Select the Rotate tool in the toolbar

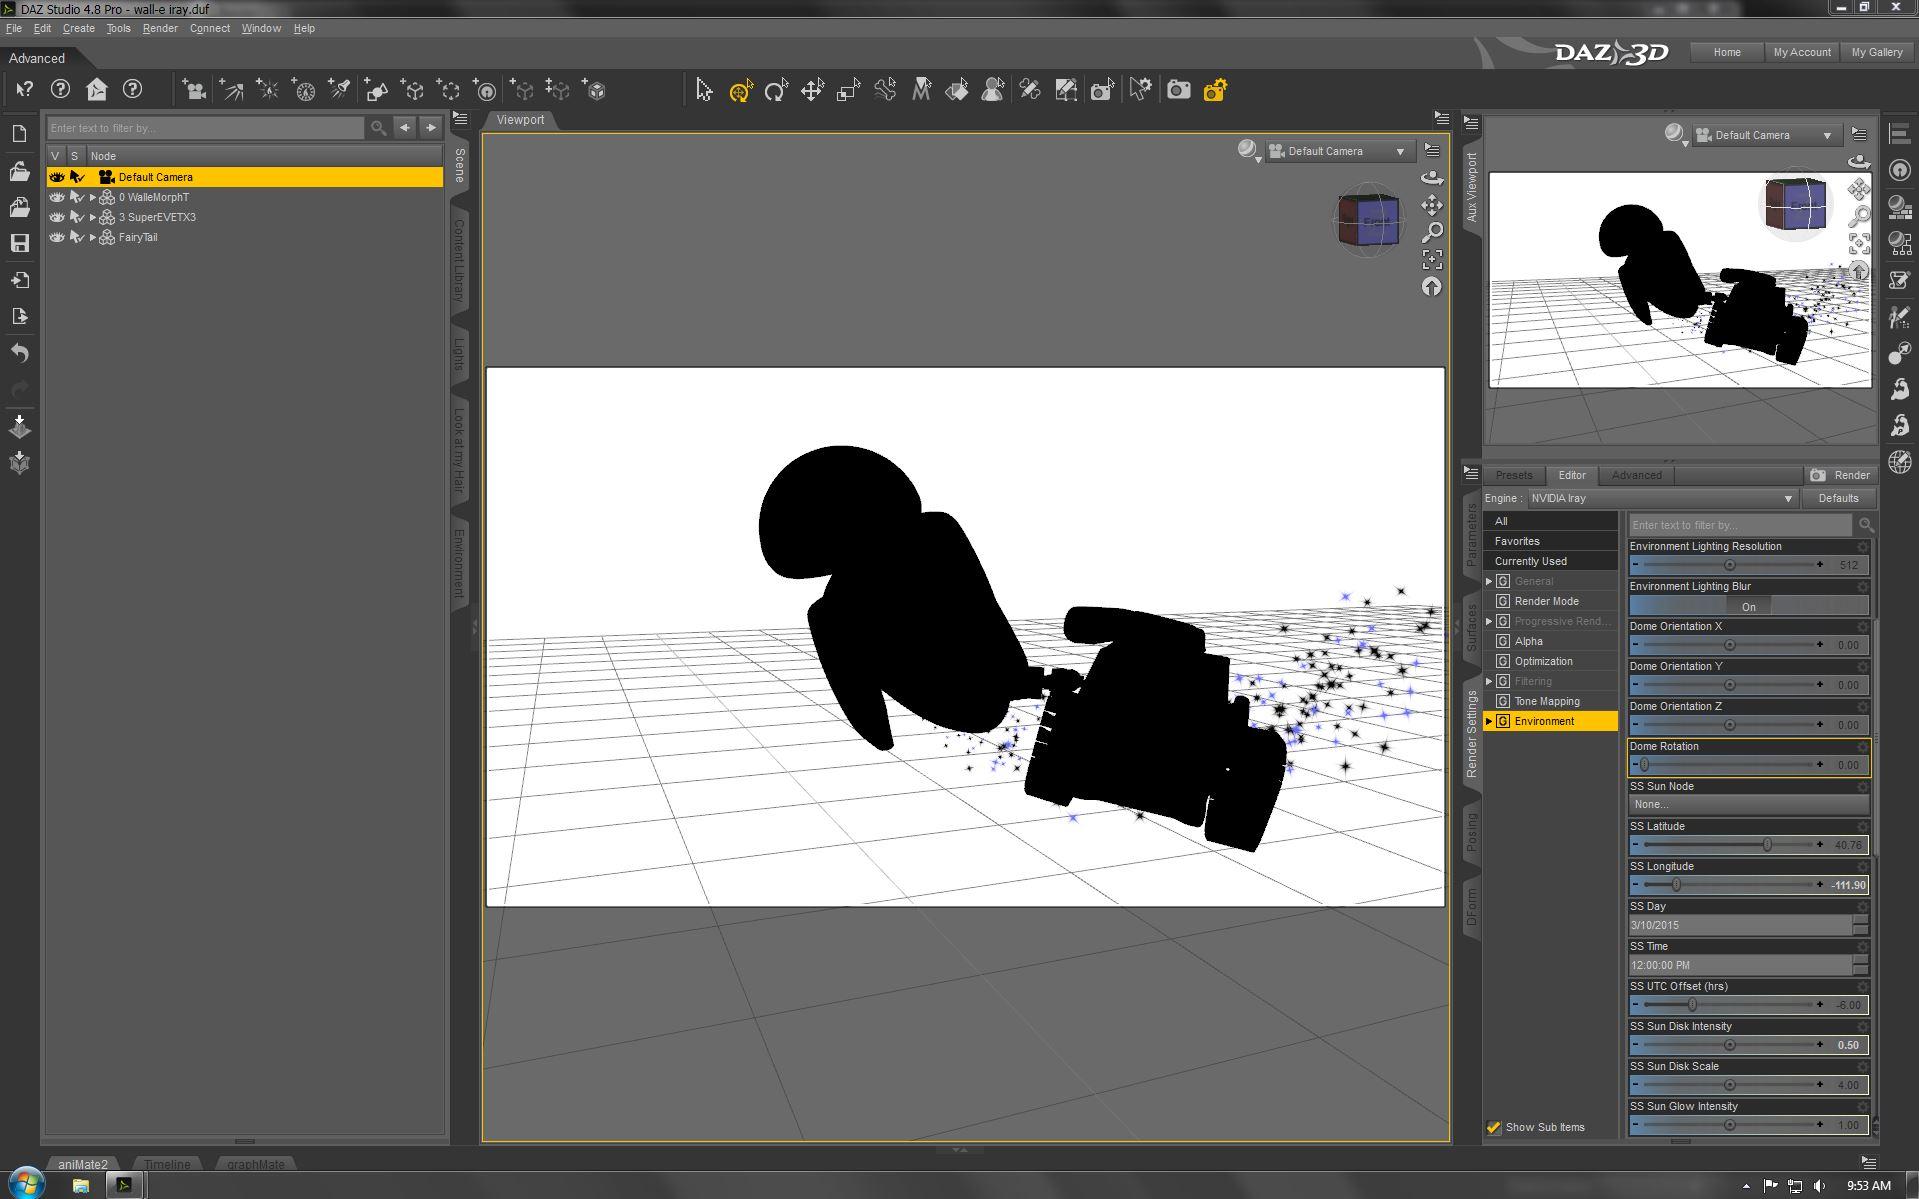pyautogui.click(x=775, y=91)
